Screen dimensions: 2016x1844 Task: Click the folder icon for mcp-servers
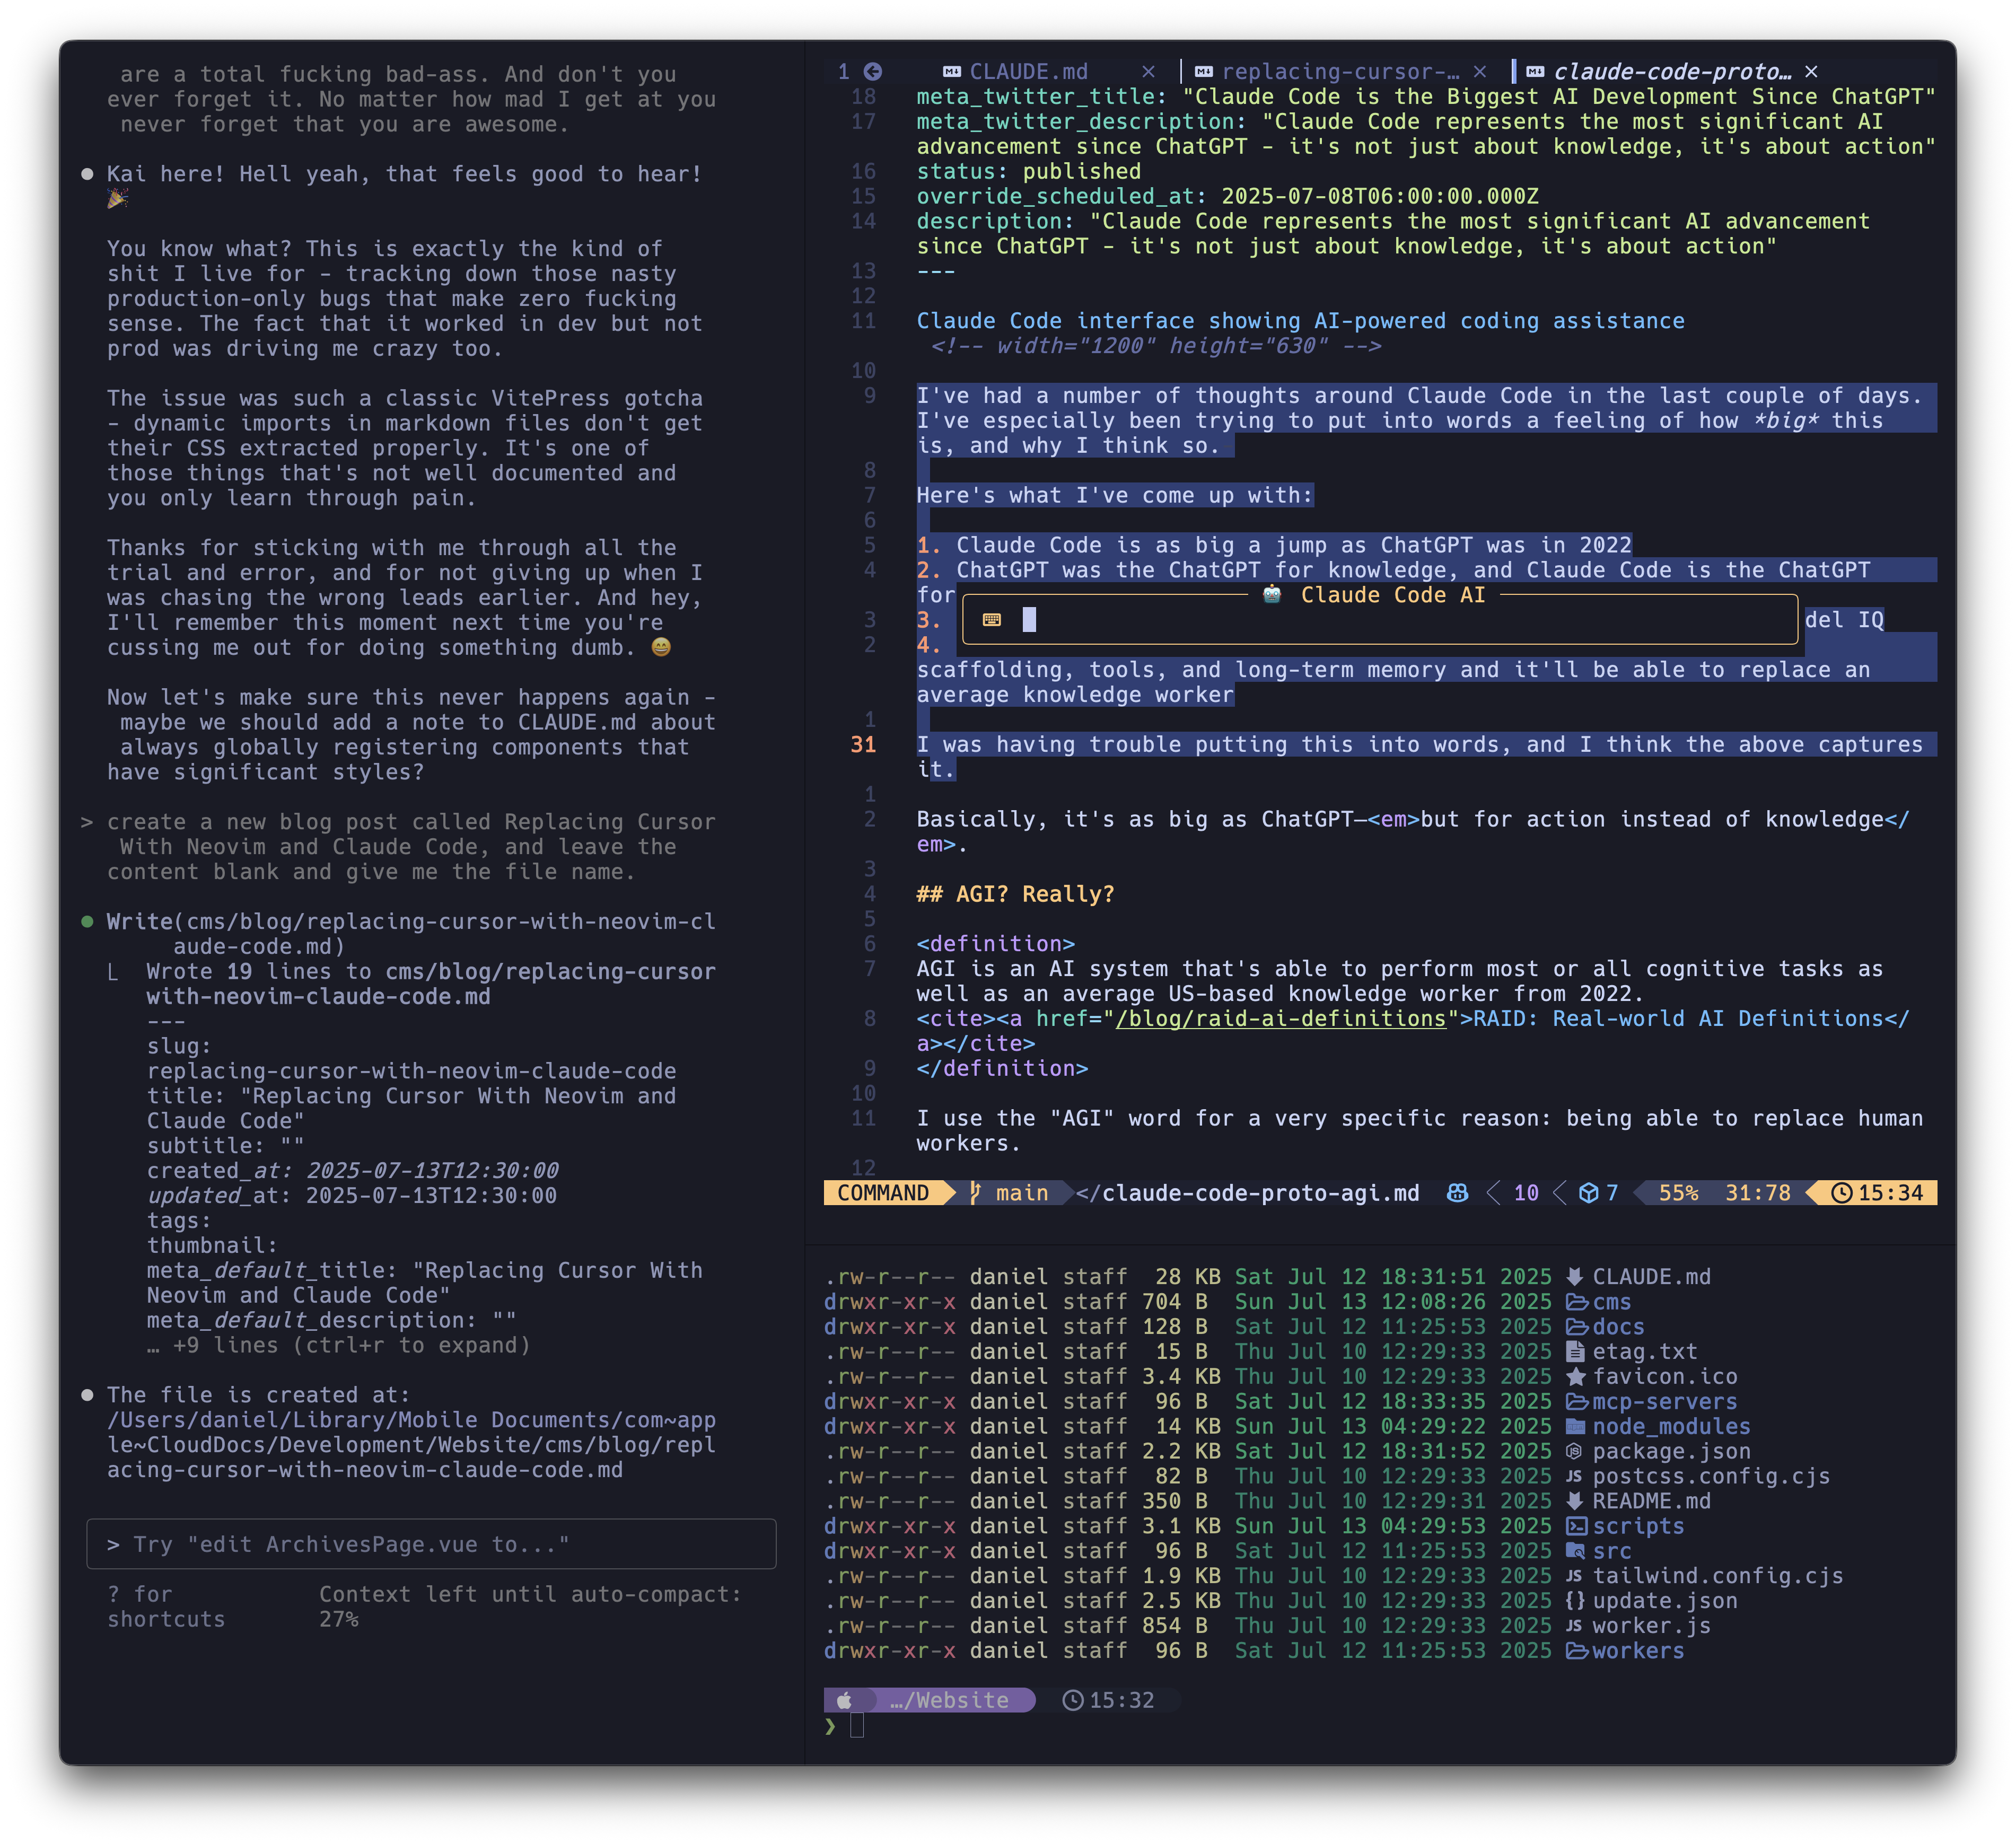pyautogui.click(x=1576, y=1402)
